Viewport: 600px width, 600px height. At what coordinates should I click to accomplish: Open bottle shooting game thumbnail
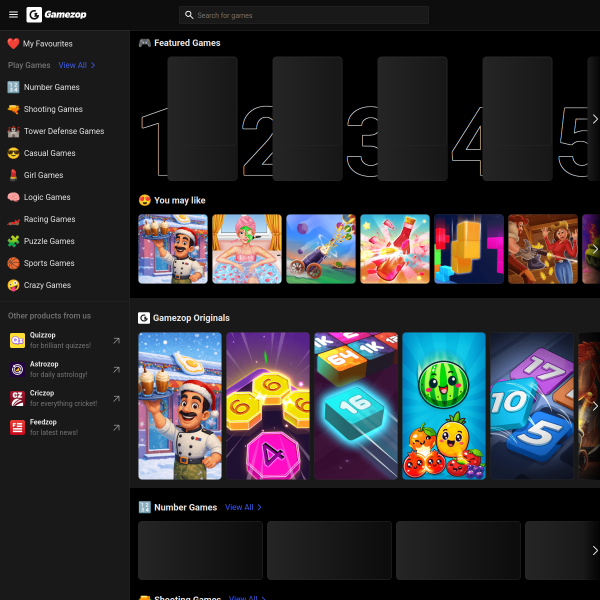pyautogui.click(x=395, y=249)
